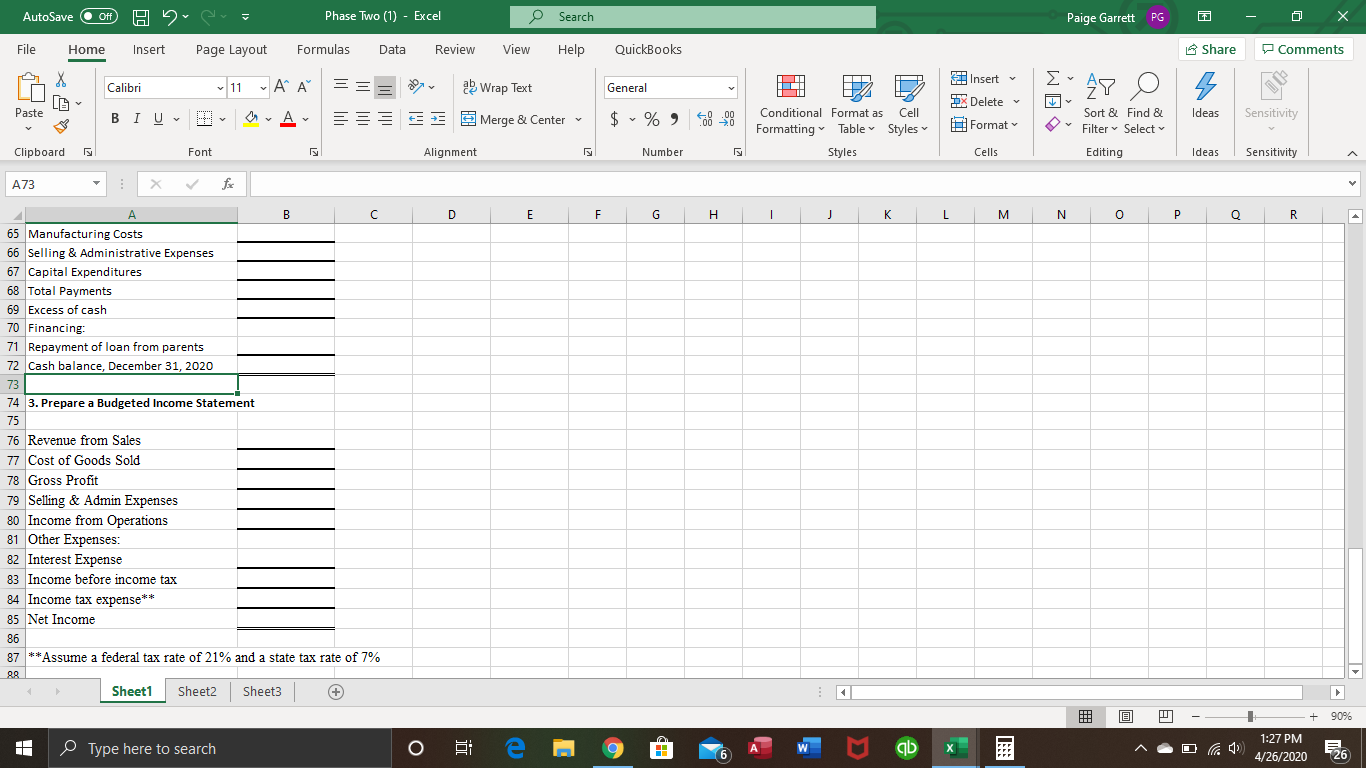Open the font size dropdown

click(263, 88)
